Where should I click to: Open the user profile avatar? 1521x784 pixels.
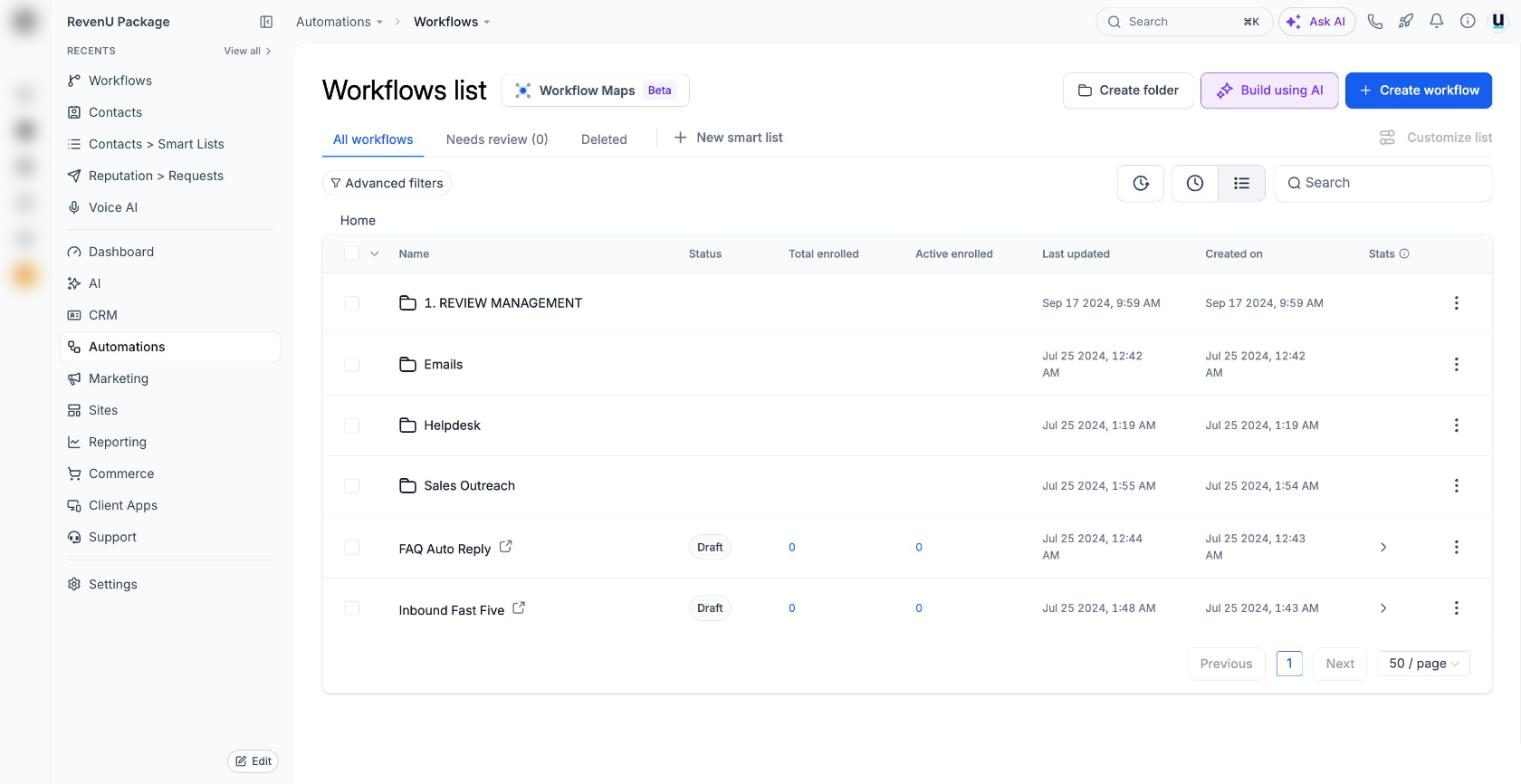click(1498, 21)
